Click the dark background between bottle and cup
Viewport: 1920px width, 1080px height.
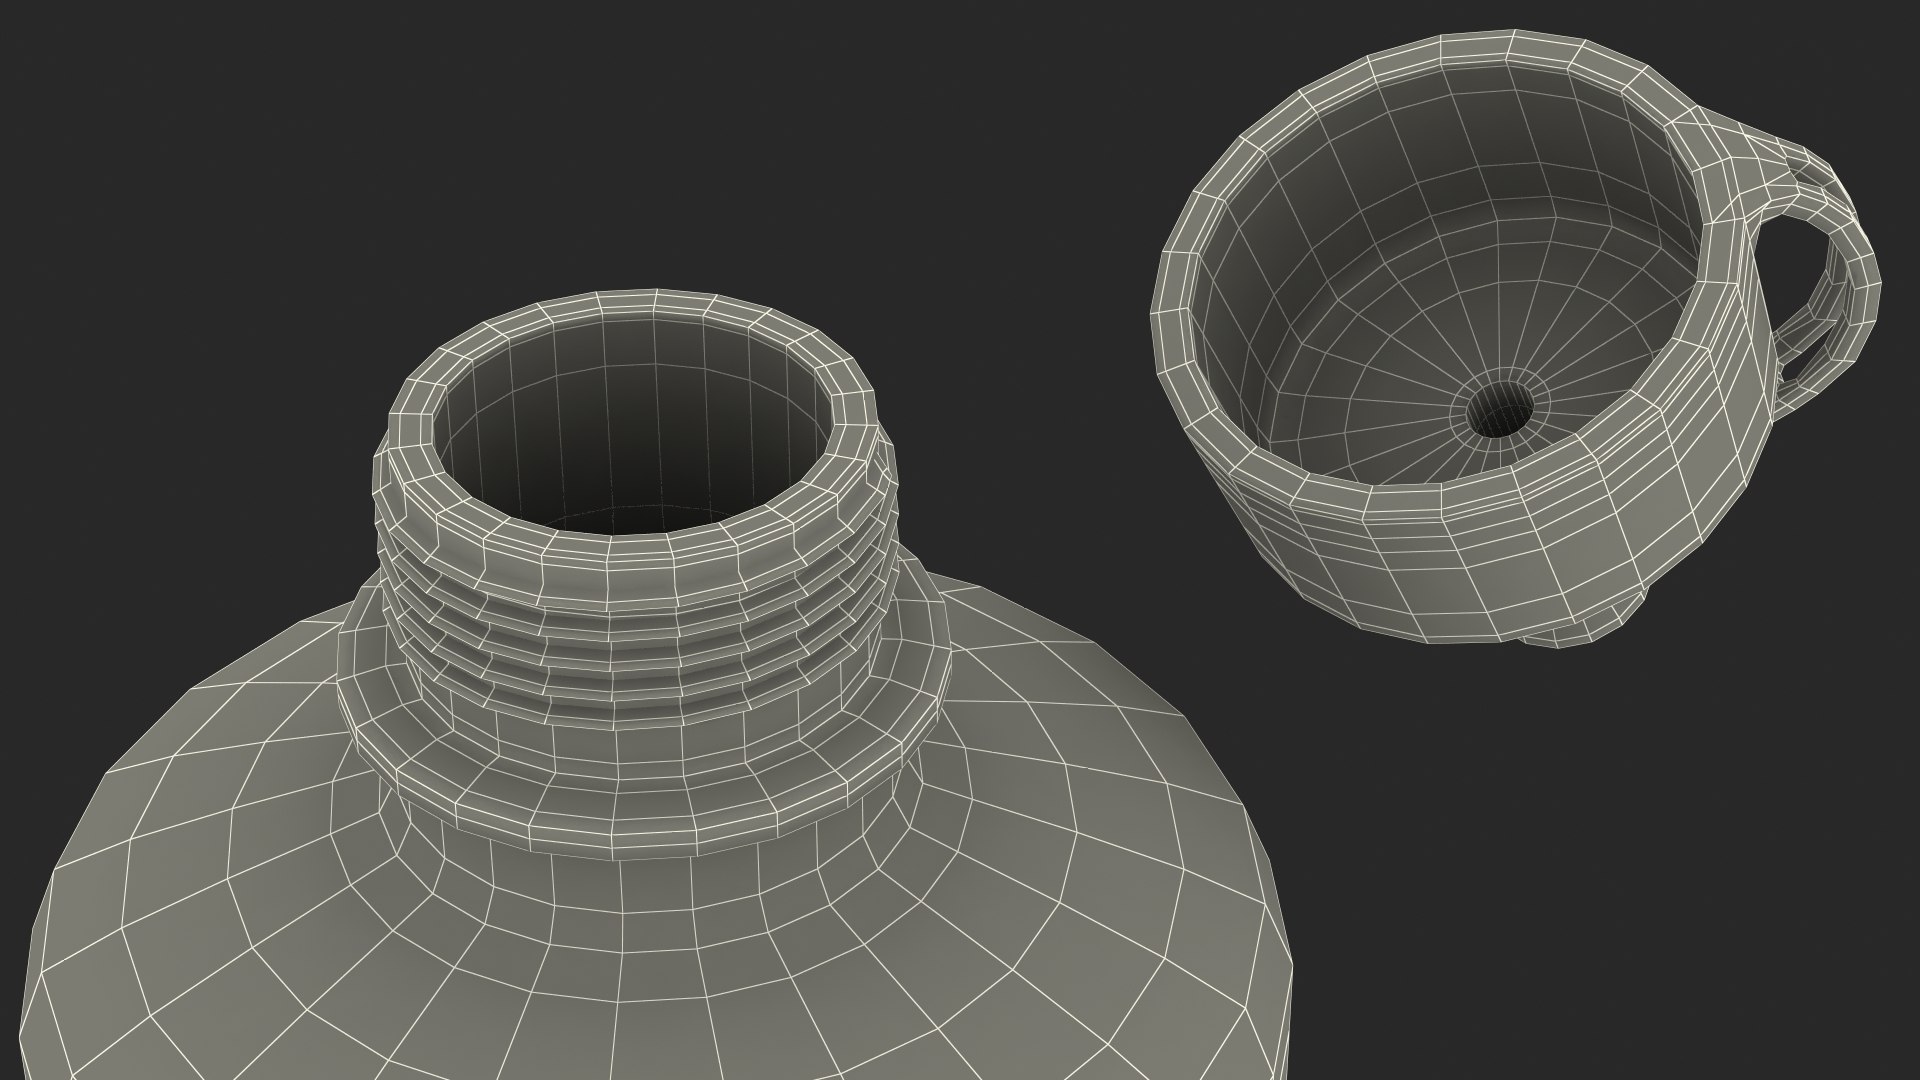tap(1030, 350)
